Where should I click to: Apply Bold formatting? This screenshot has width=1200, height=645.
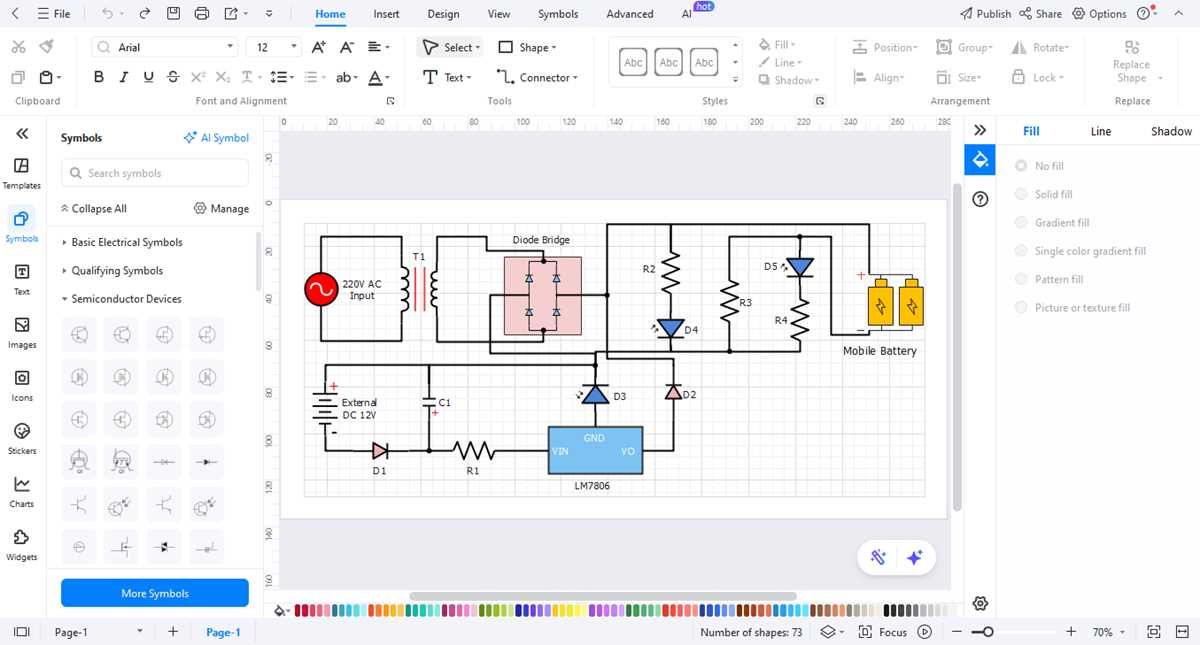[x=98, y=77]
